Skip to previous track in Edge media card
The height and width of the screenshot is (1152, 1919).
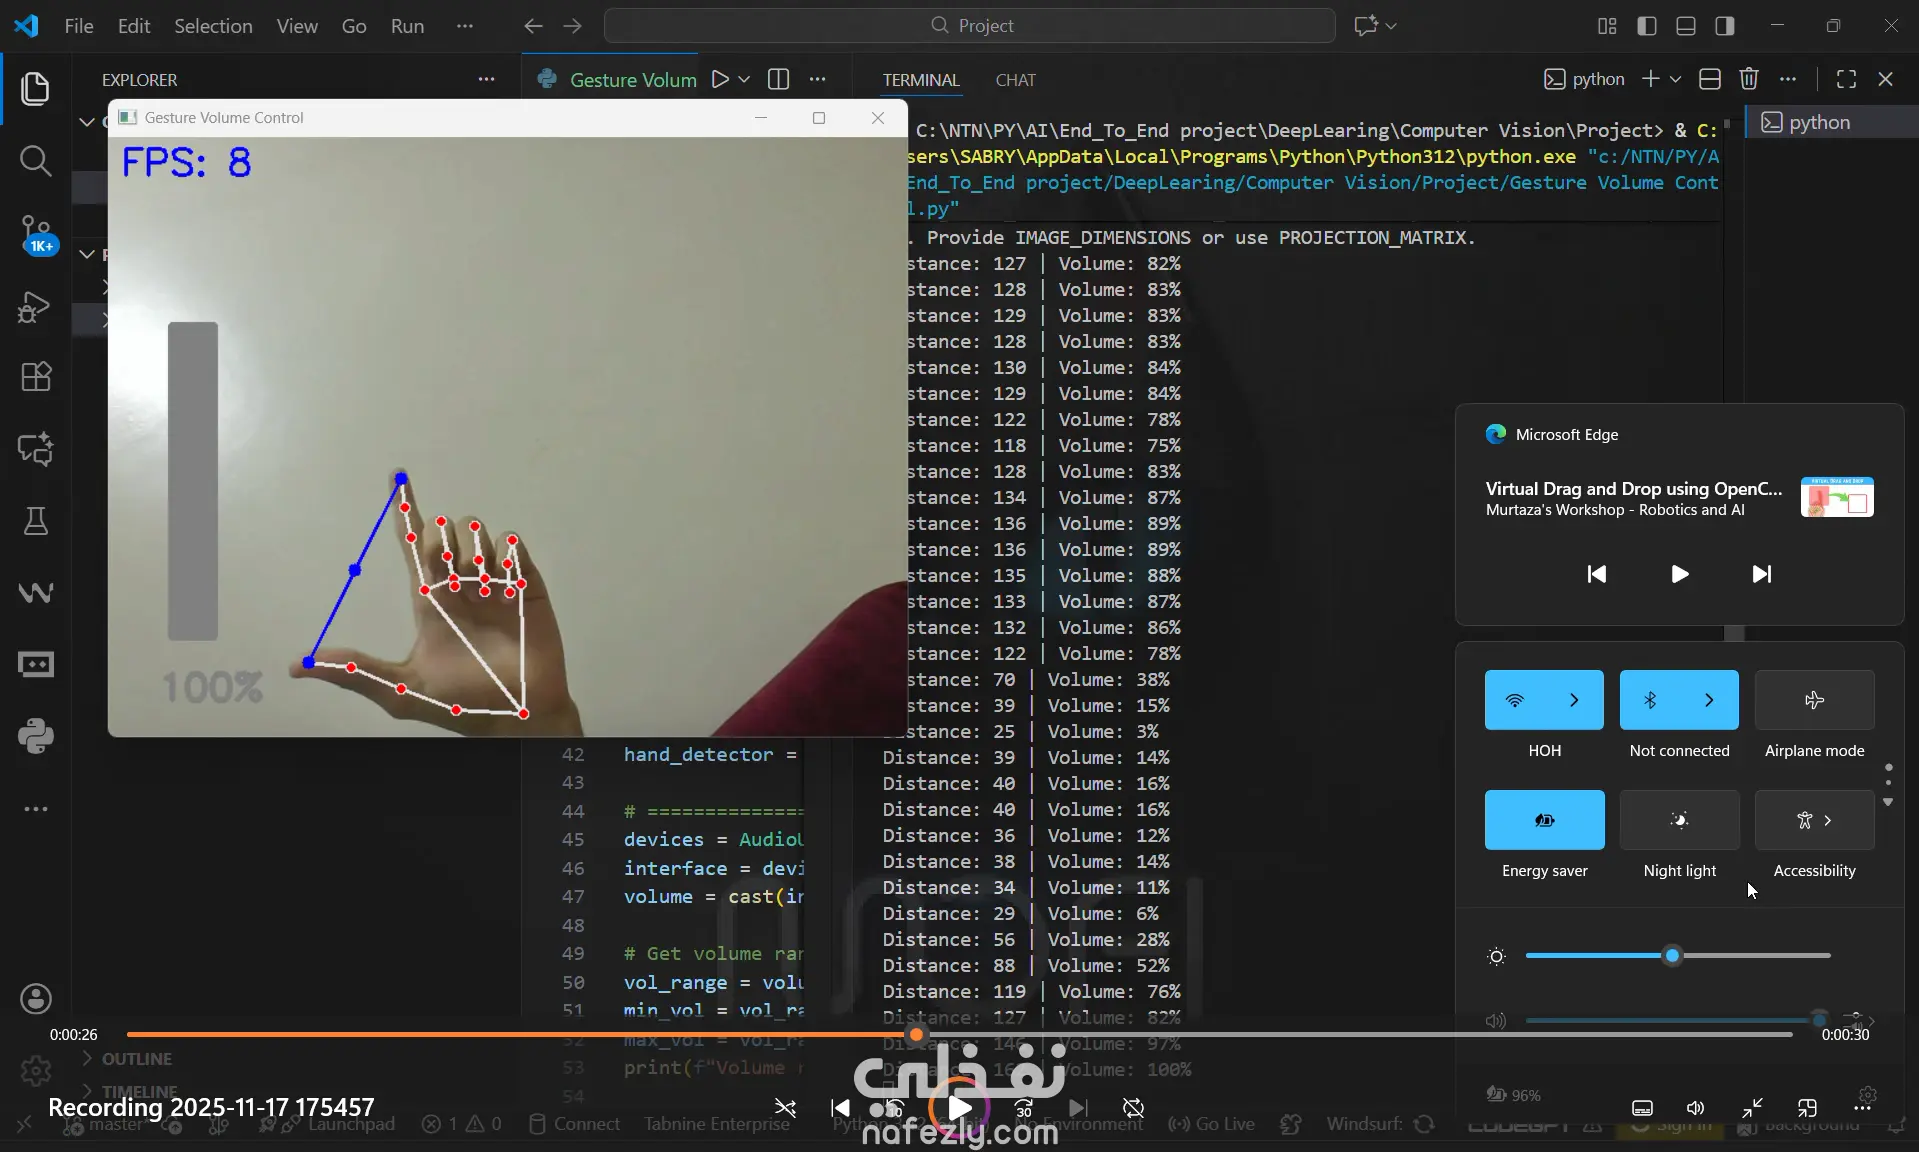(1597, 574)
